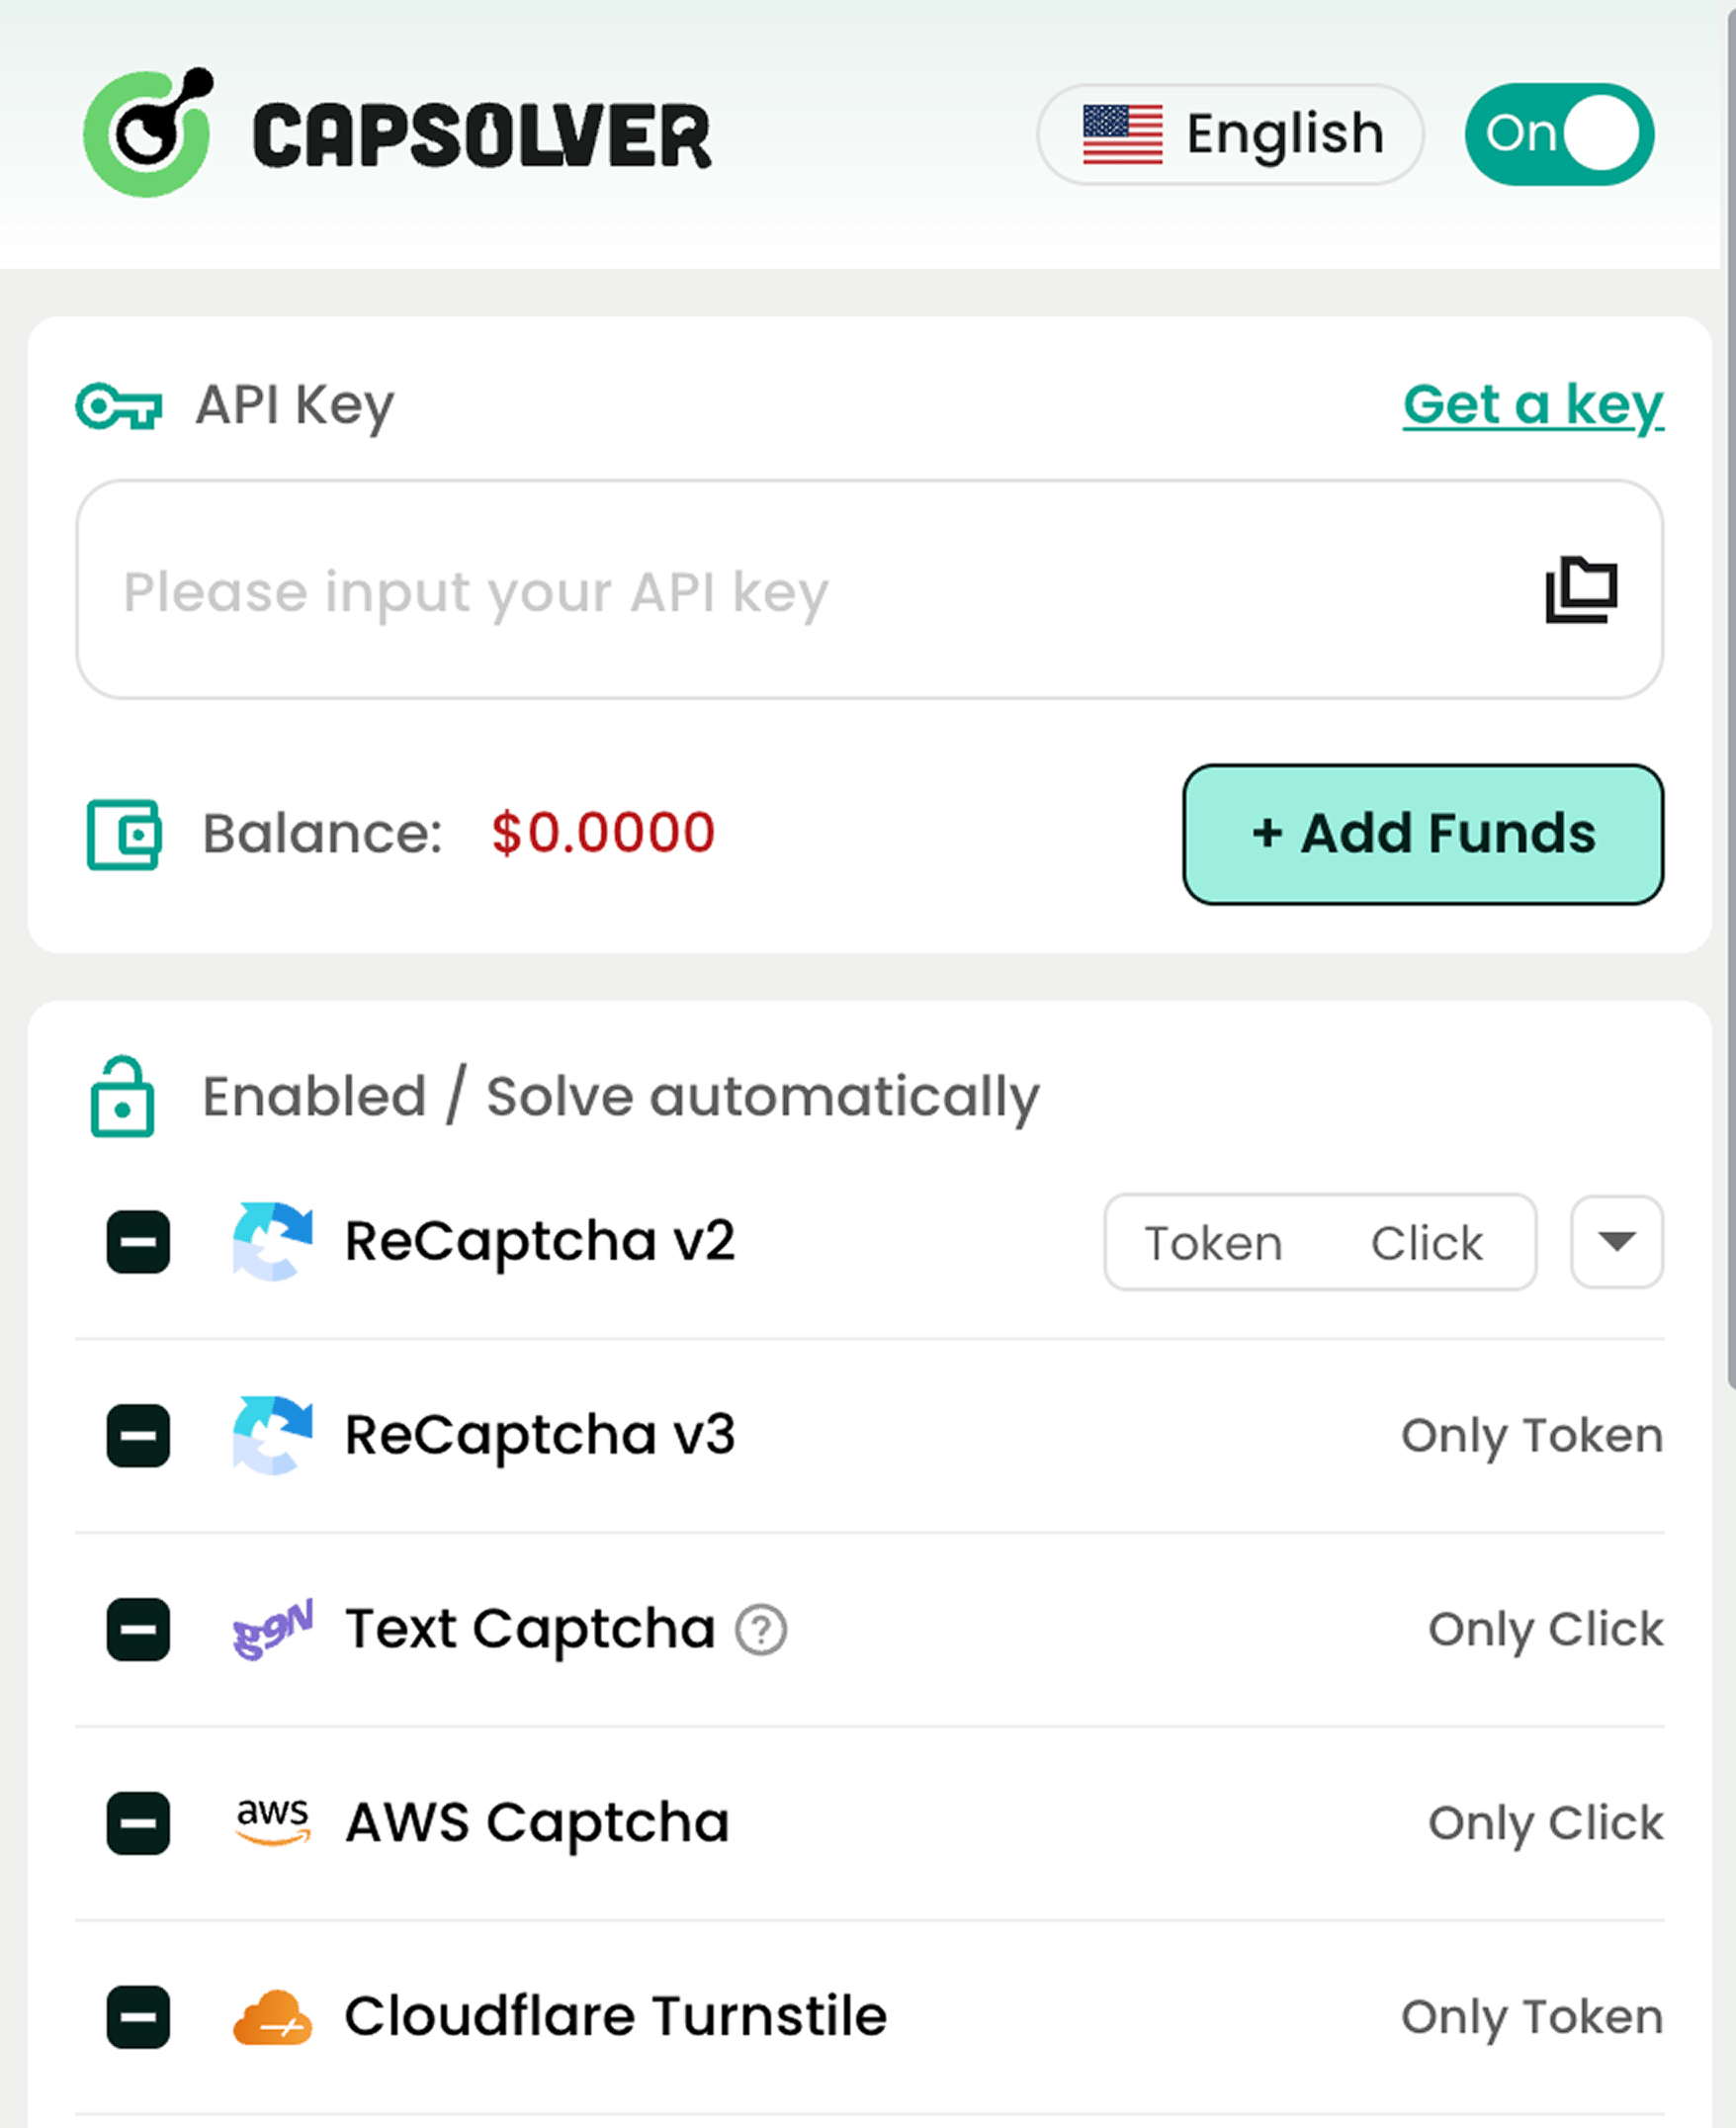Click the paste icon in the API key field
Screen dimensions: 1736x2128
pos(1581,590)
